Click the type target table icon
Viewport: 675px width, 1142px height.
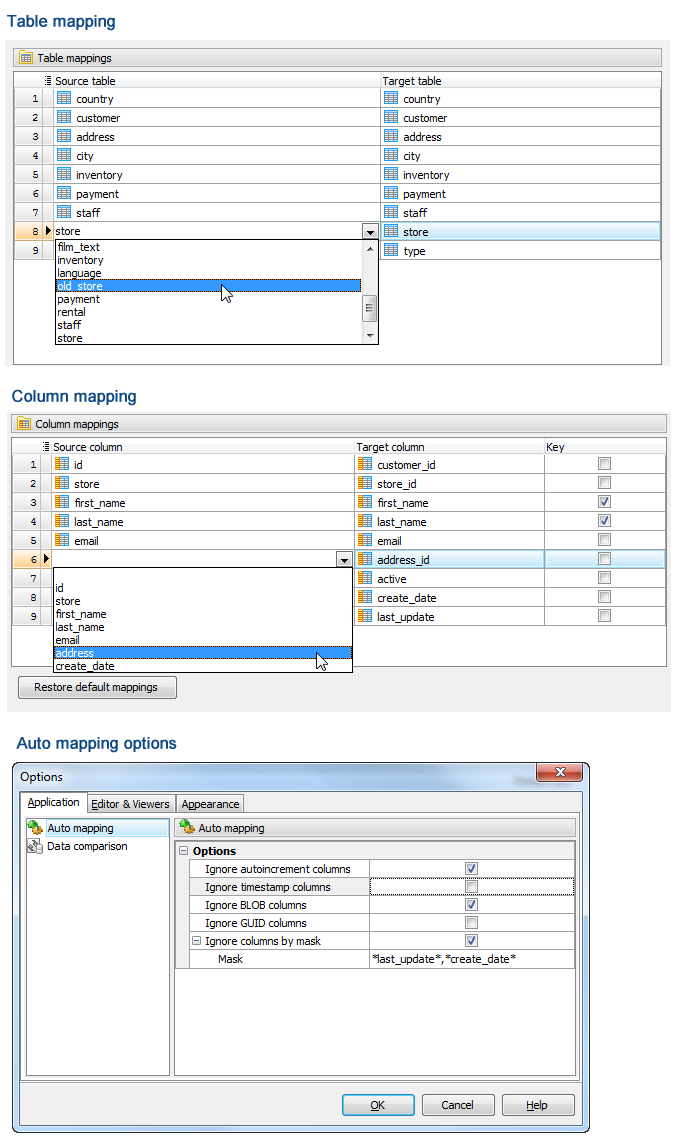391,251
